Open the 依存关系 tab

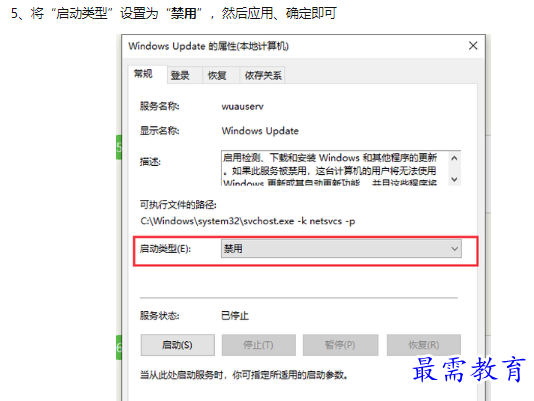click(263, 75)
